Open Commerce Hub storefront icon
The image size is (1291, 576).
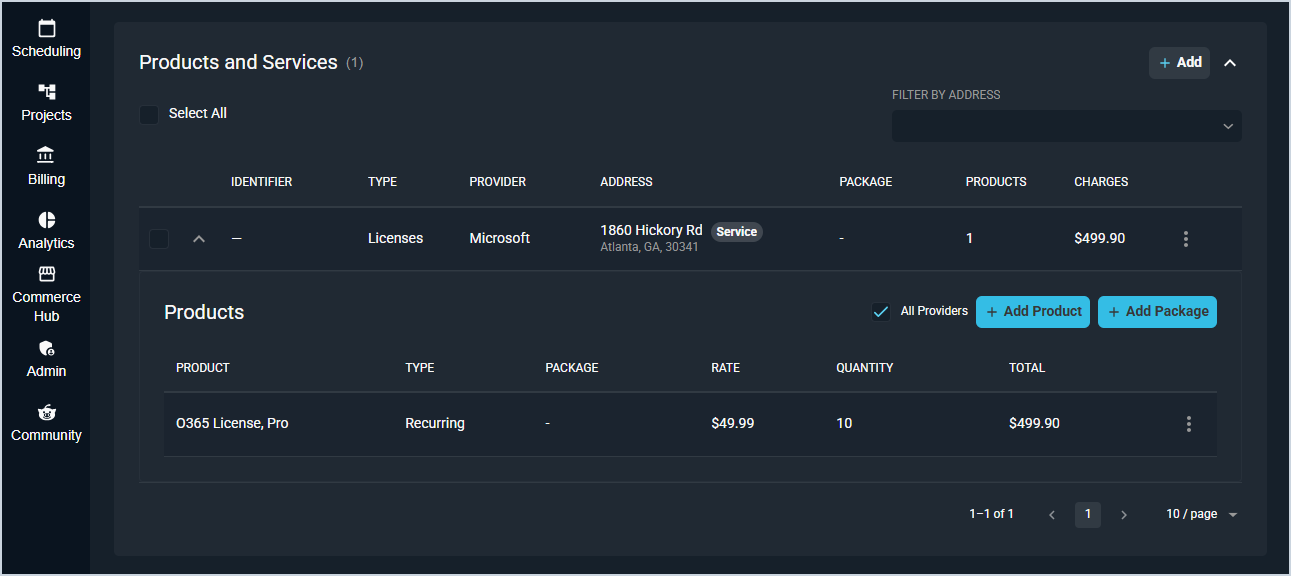pyautogui.click(x=46, y=274)
